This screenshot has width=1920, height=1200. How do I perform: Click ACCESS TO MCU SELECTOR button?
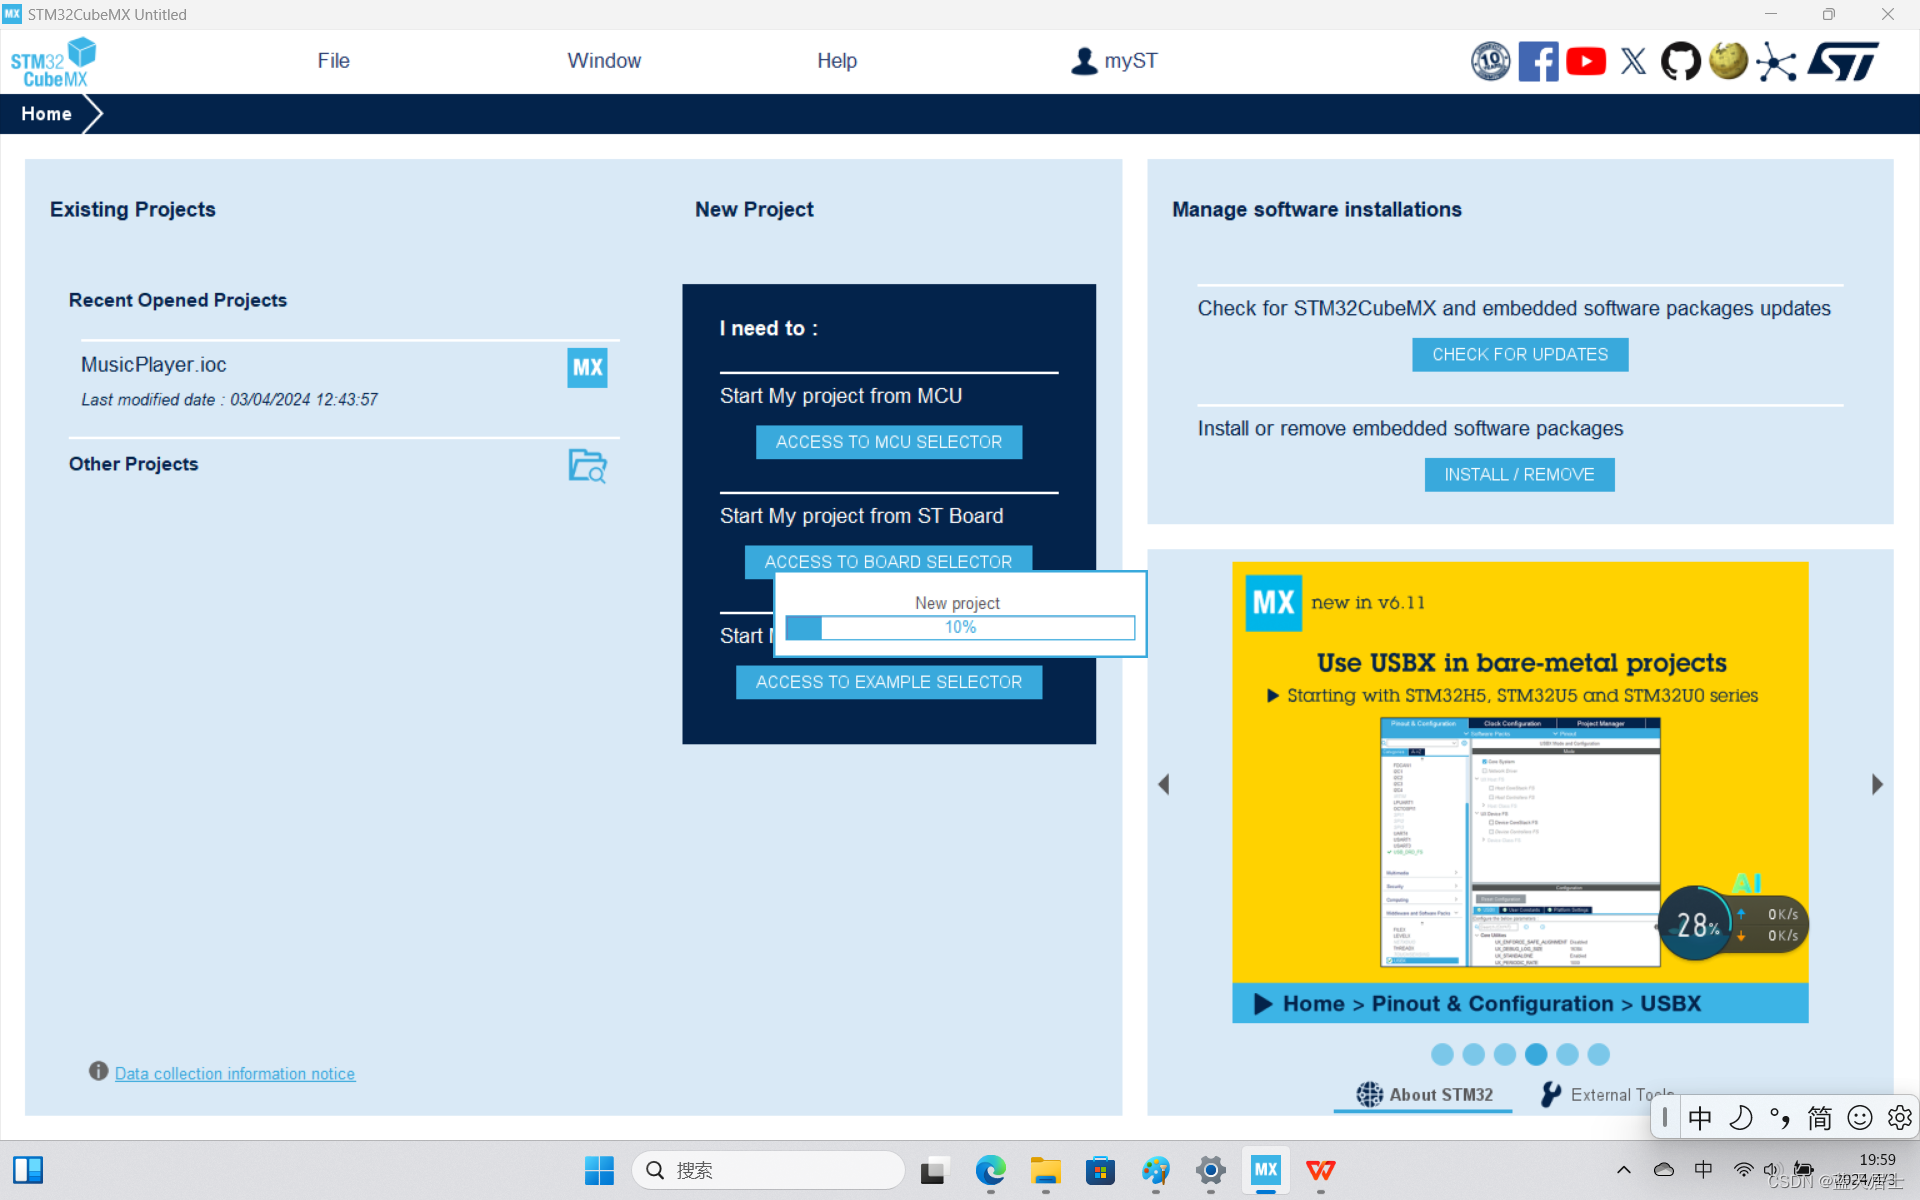(x=888, y=442)
